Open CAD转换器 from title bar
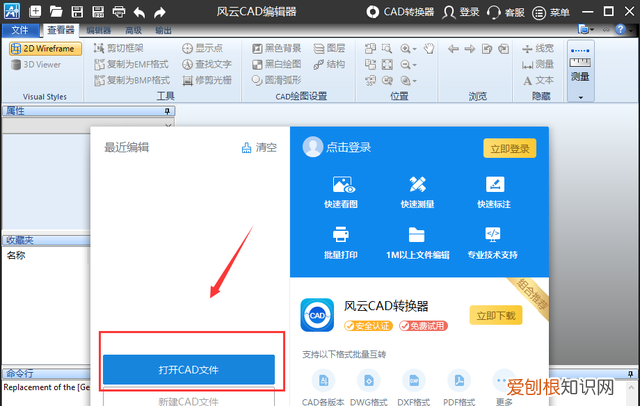 400,12
